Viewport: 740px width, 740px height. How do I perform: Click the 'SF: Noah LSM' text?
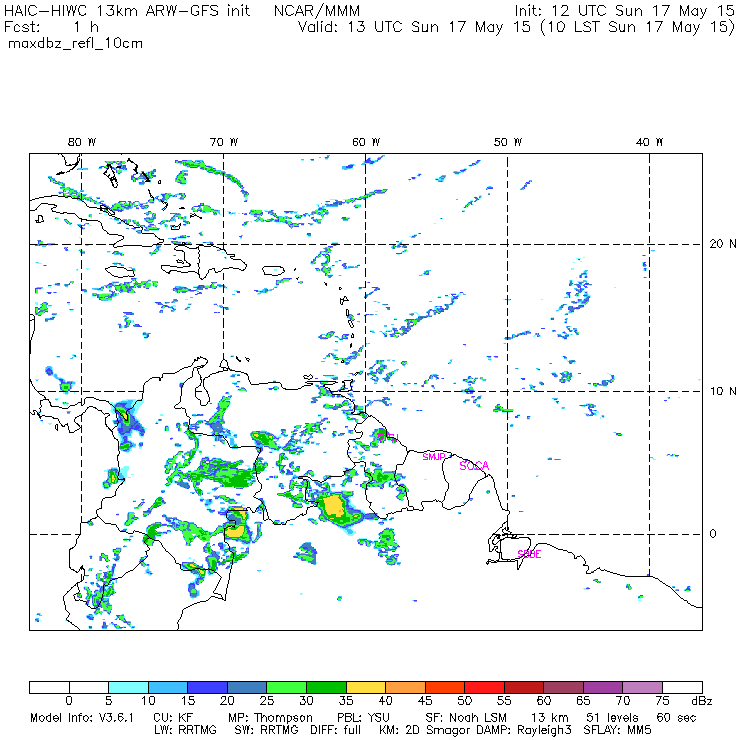point(465,718)
